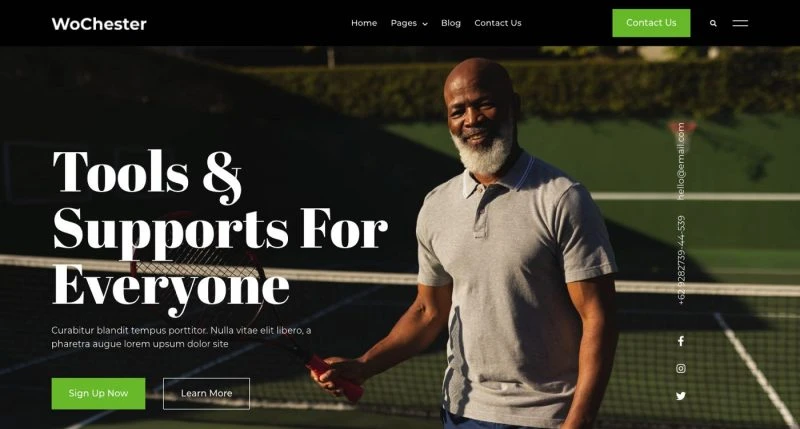This screenshot has height=429, width=800.
Task: Go to the Home menu item
Action: (x=364, y=23)
